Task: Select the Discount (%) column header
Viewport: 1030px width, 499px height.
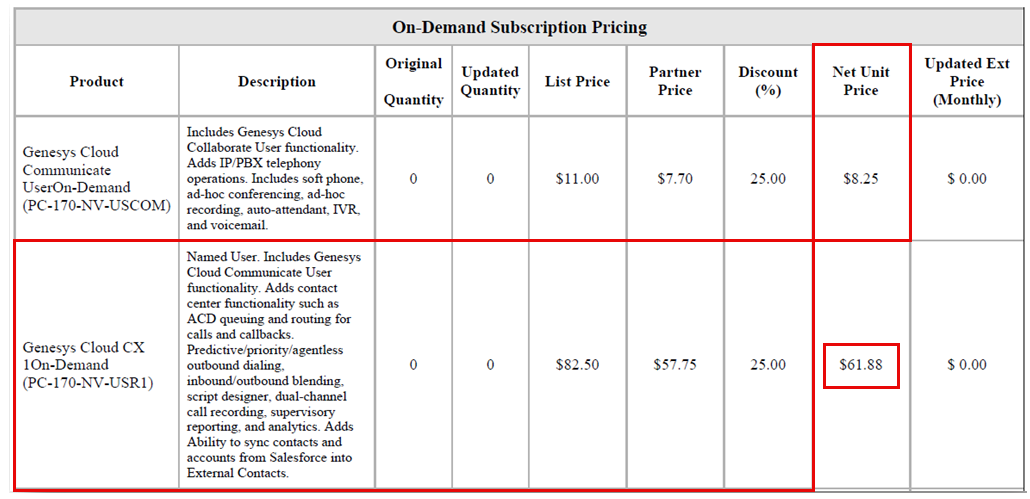Action: pyautogui.click(x=768, y=81)
